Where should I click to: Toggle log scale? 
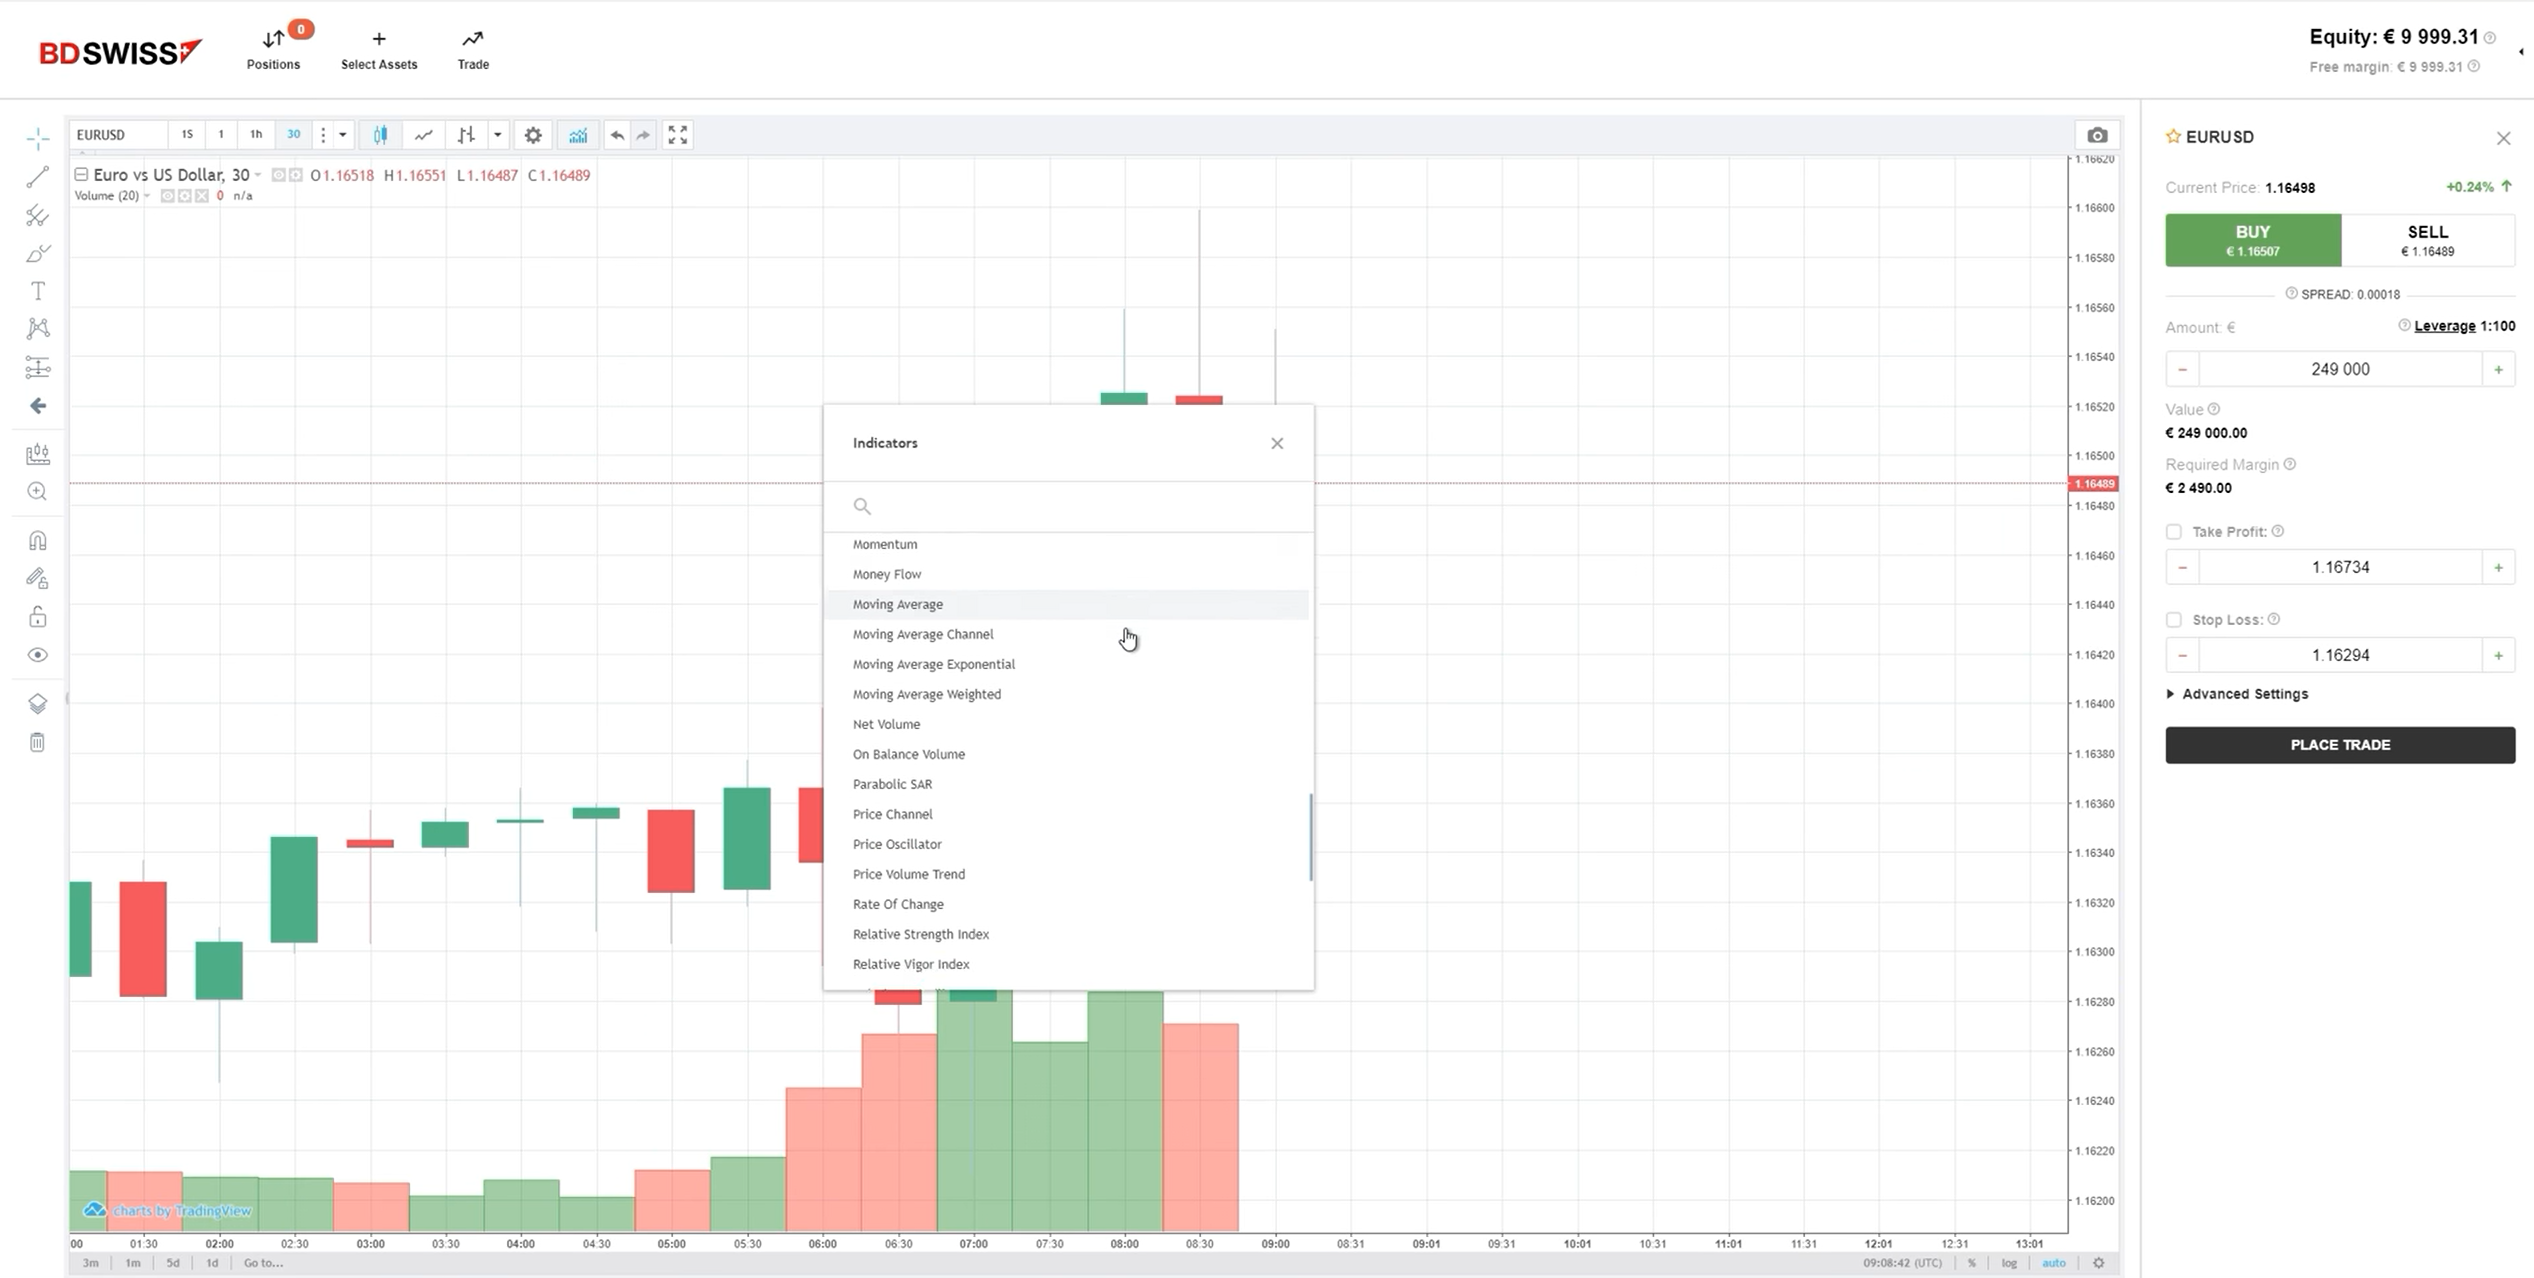(2009, 1263)
